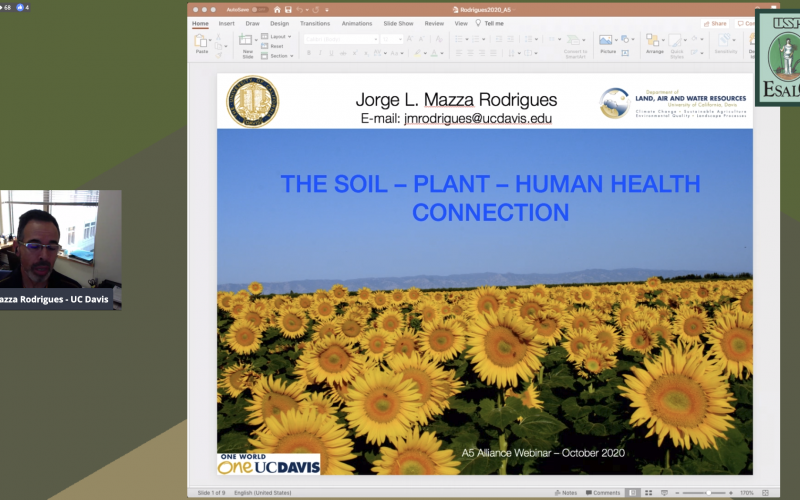Fit slide to current window
Screen dimensions: 800x500
click(765, 493)
